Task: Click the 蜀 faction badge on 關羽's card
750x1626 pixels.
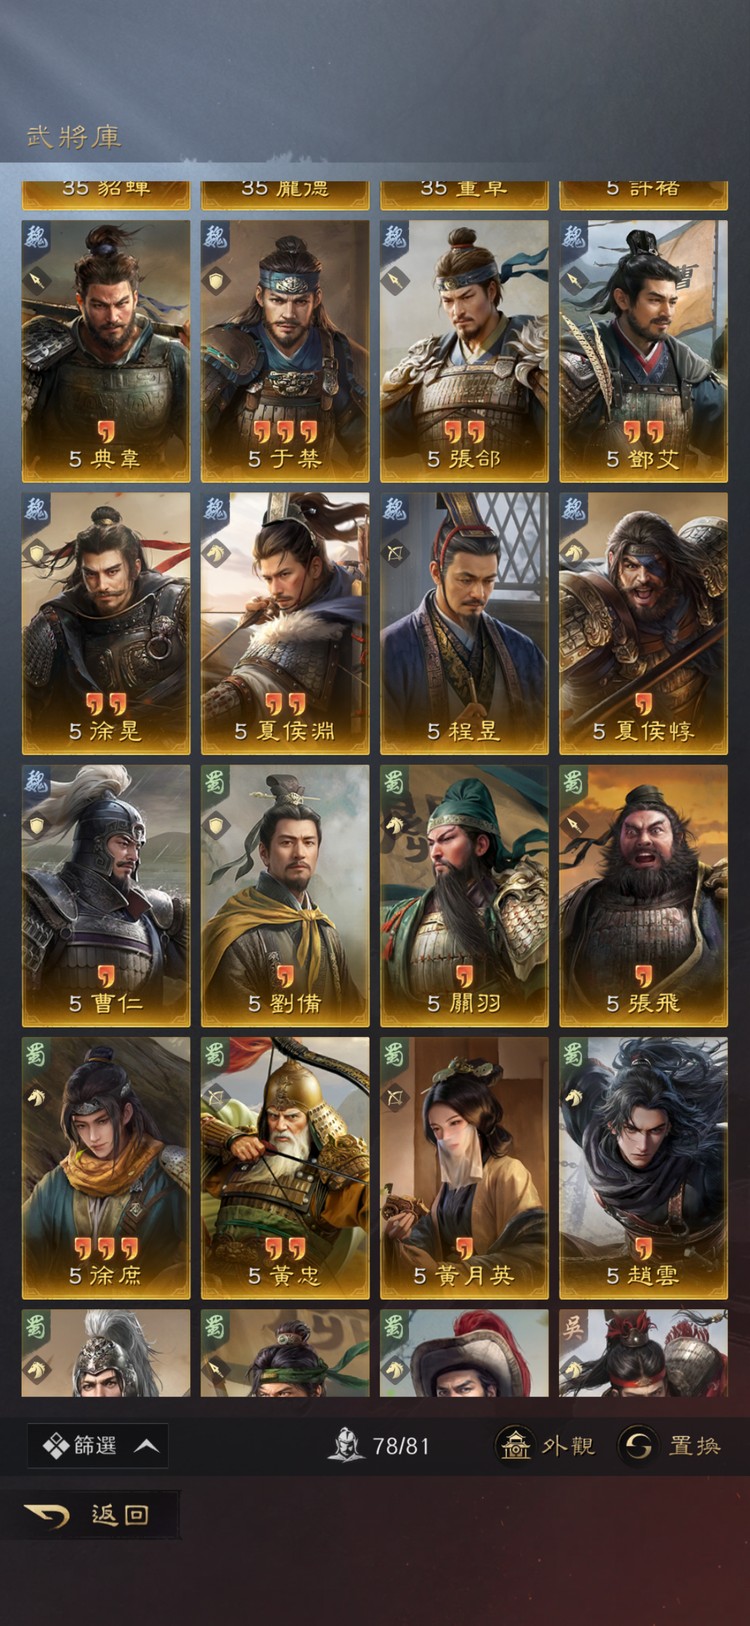Action: click(395, 782)
